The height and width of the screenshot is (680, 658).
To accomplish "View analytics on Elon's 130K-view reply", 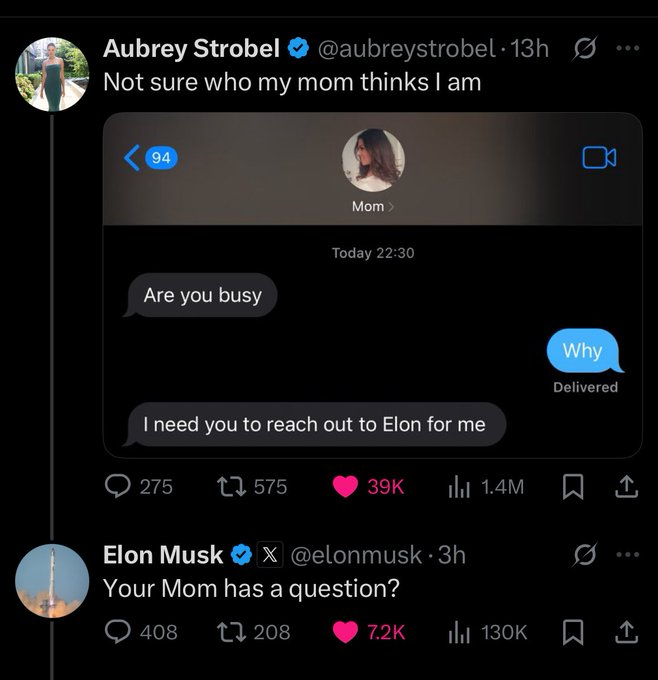I will tap(457, 631).
